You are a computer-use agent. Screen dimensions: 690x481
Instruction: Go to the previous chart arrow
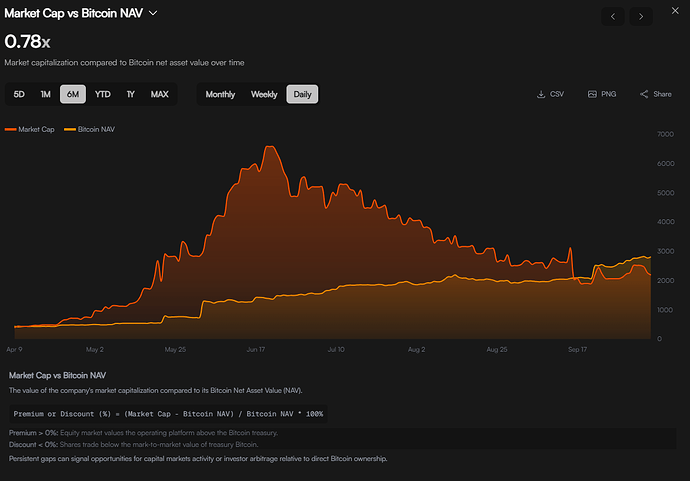click(x=613, y=16)
